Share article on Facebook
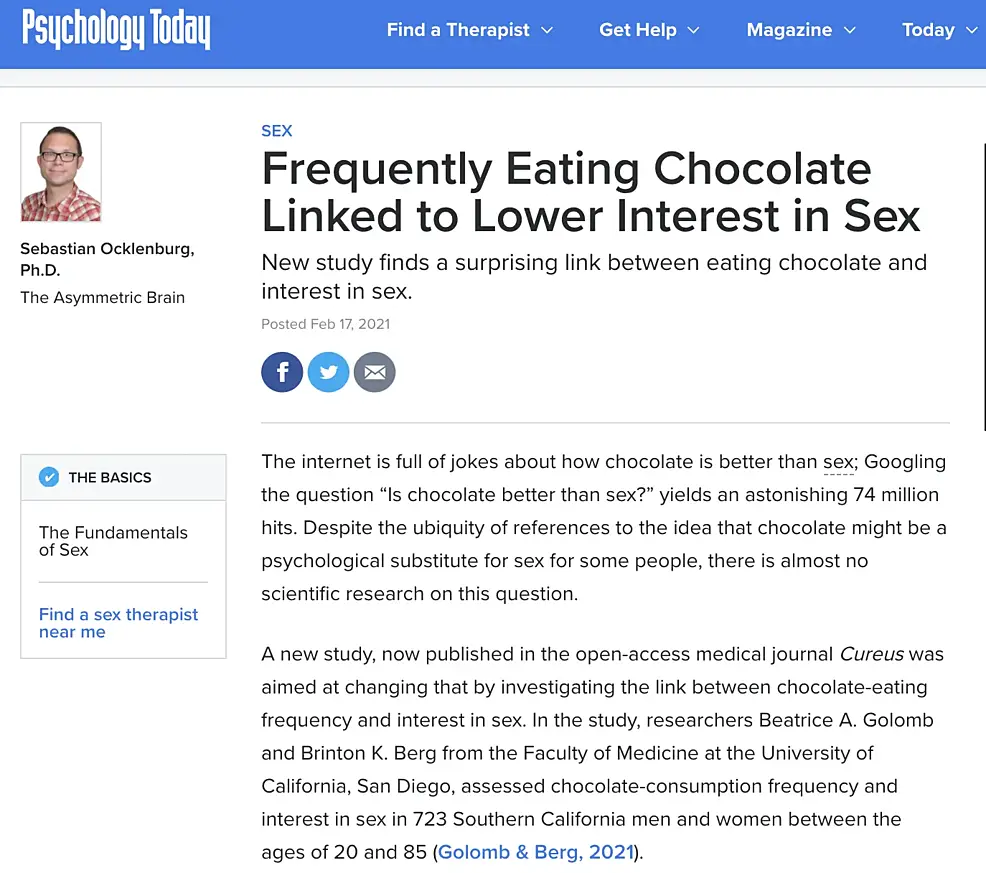Image resolution: width=986 pixels, height=873 pixels. 282,373
